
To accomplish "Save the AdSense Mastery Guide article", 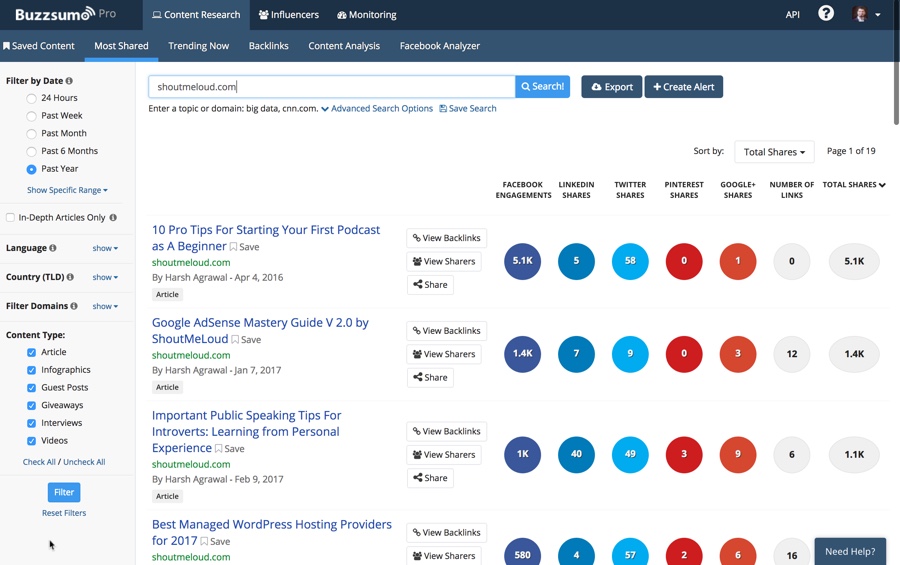I will pos(246,339).
